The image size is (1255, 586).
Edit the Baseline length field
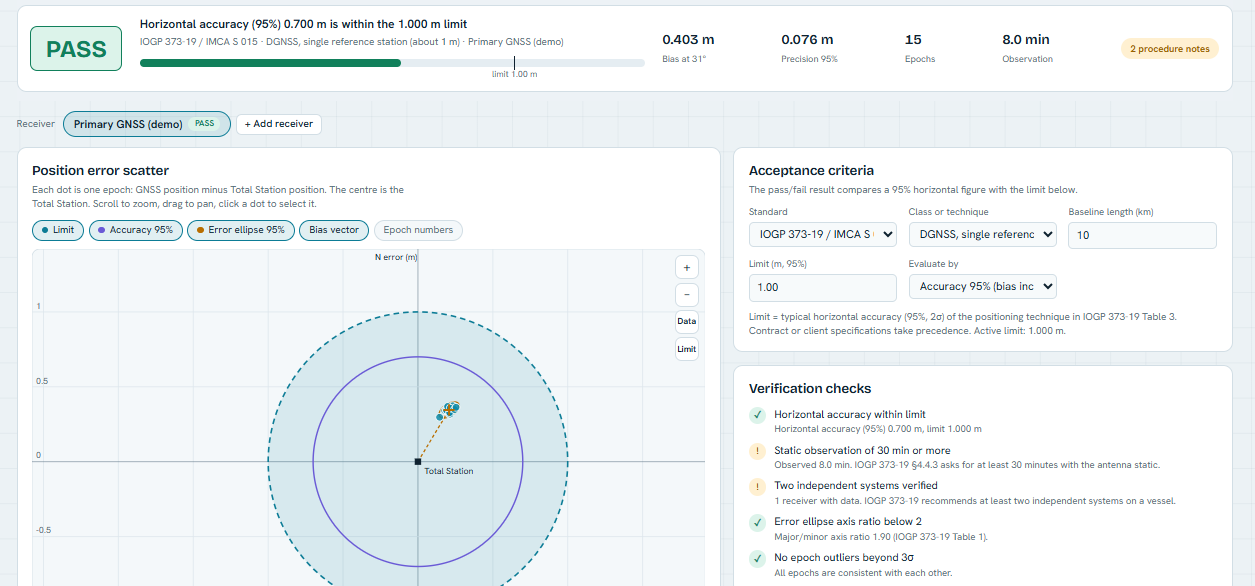tap(1142, 235)
